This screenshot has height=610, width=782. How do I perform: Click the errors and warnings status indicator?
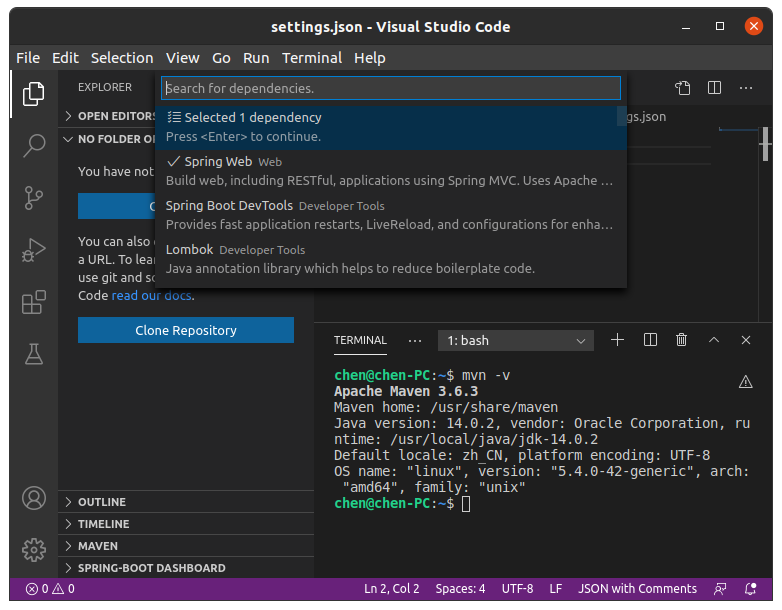pos(50,589)
